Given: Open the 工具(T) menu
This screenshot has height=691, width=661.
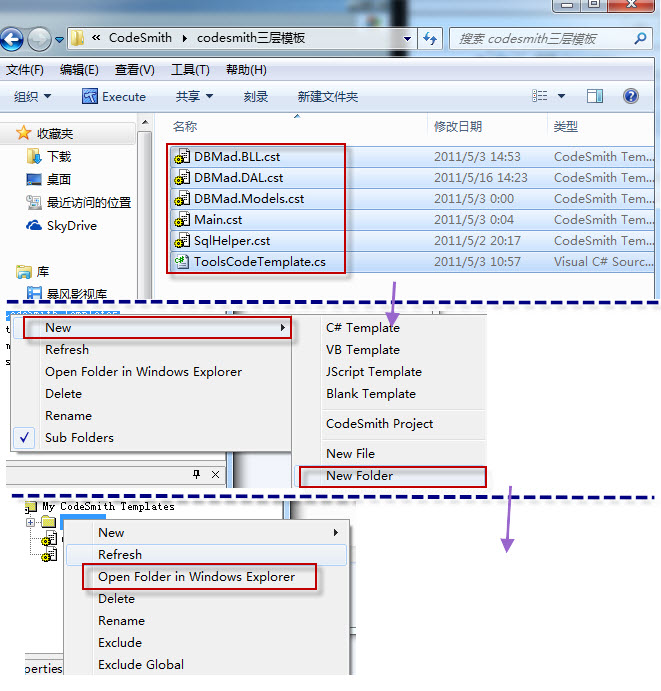Looking at the screenshot, I should [190, 70].
